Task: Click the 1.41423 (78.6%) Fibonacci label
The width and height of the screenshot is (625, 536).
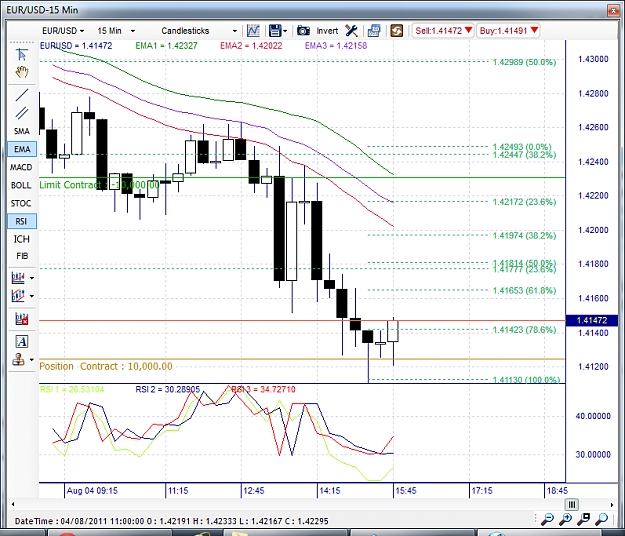Action: 524,330
